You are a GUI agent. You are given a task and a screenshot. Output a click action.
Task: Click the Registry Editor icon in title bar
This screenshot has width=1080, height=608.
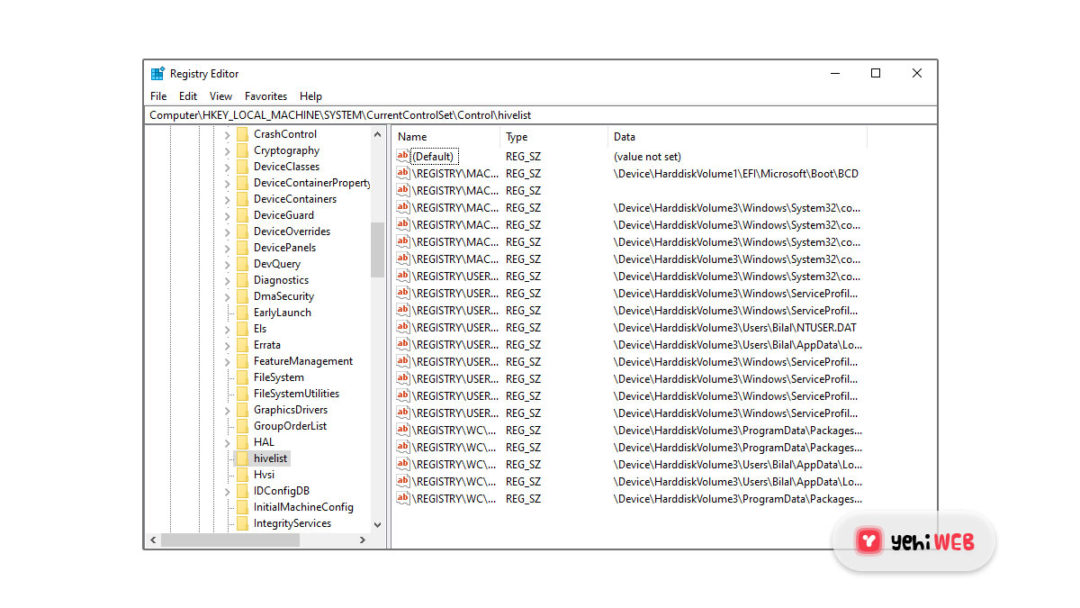(x=157, y=73)
